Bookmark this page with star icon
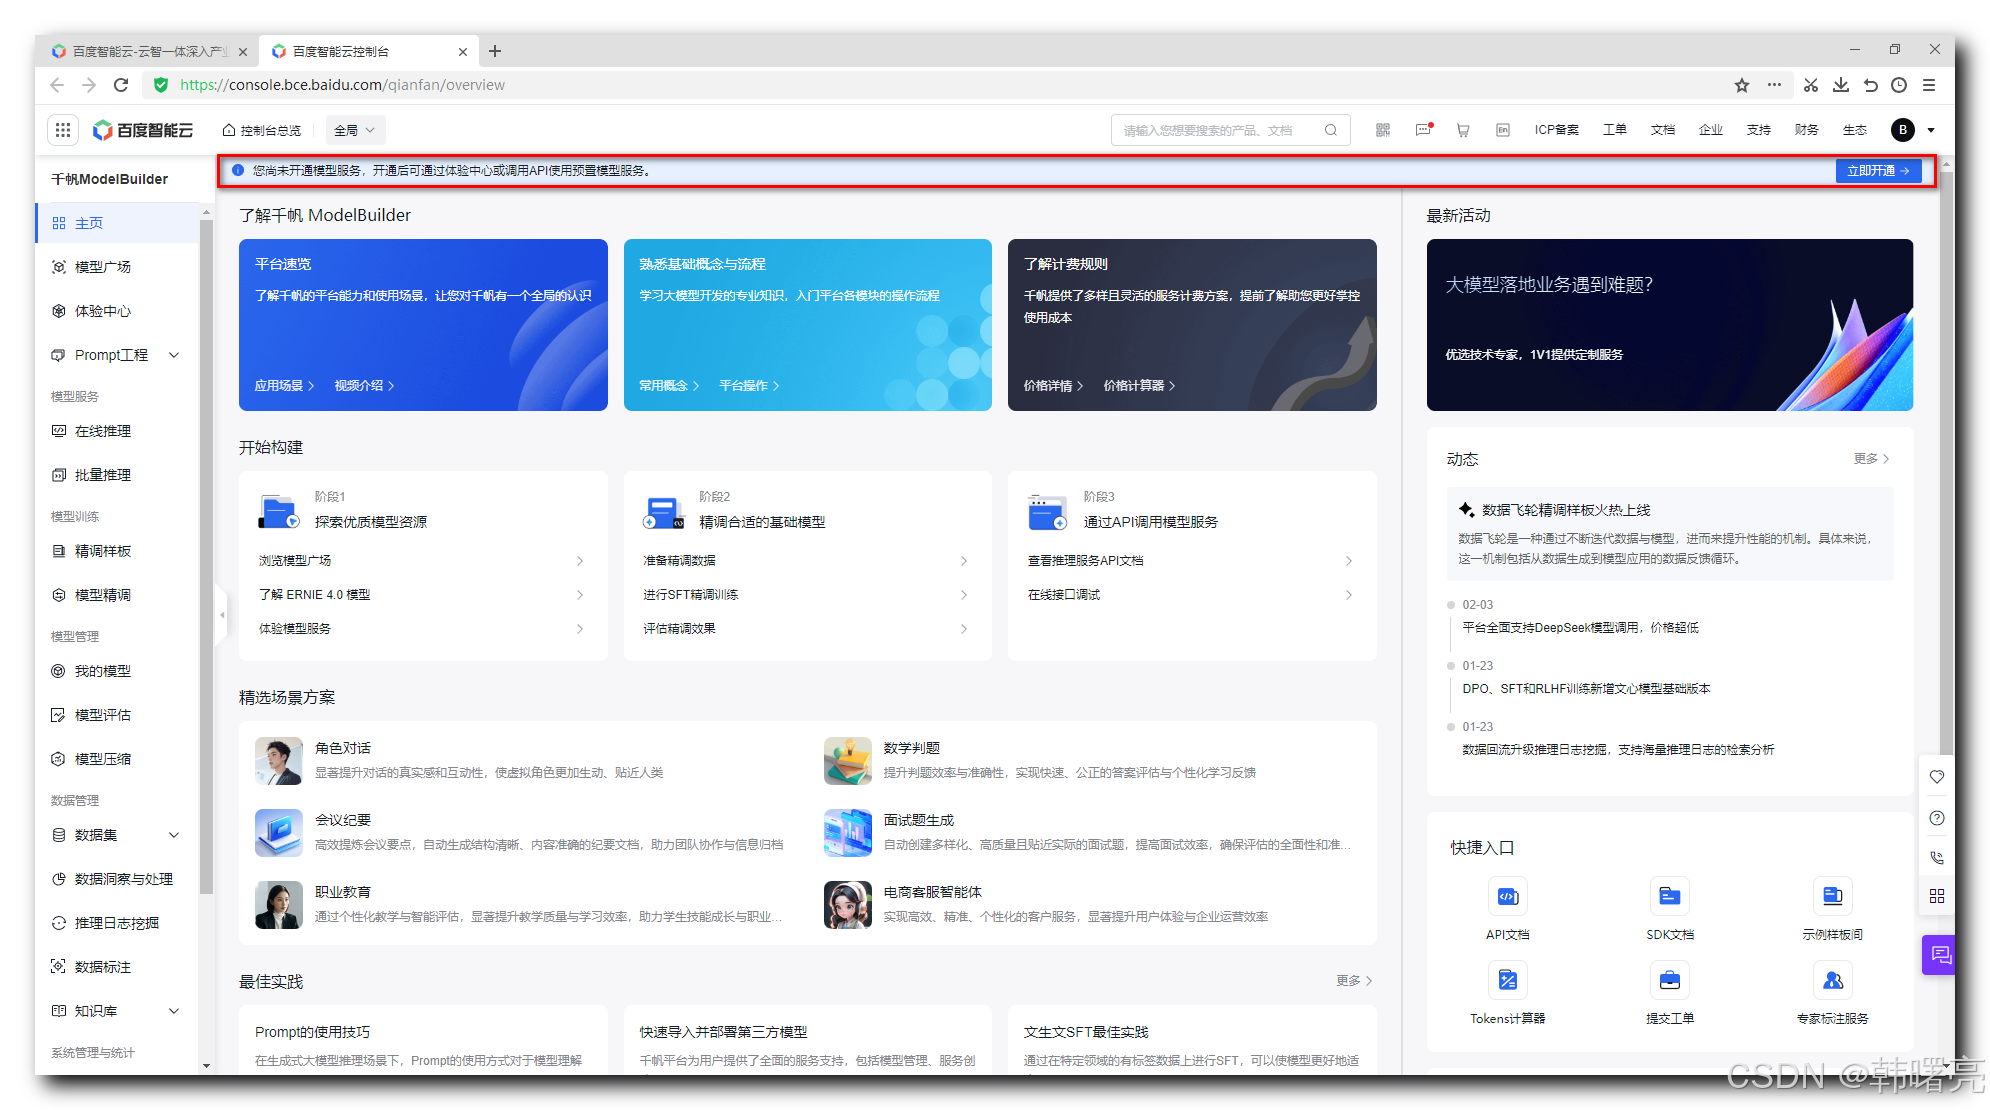Screen dimensions: 1990x1110 tap(1741, 85)
